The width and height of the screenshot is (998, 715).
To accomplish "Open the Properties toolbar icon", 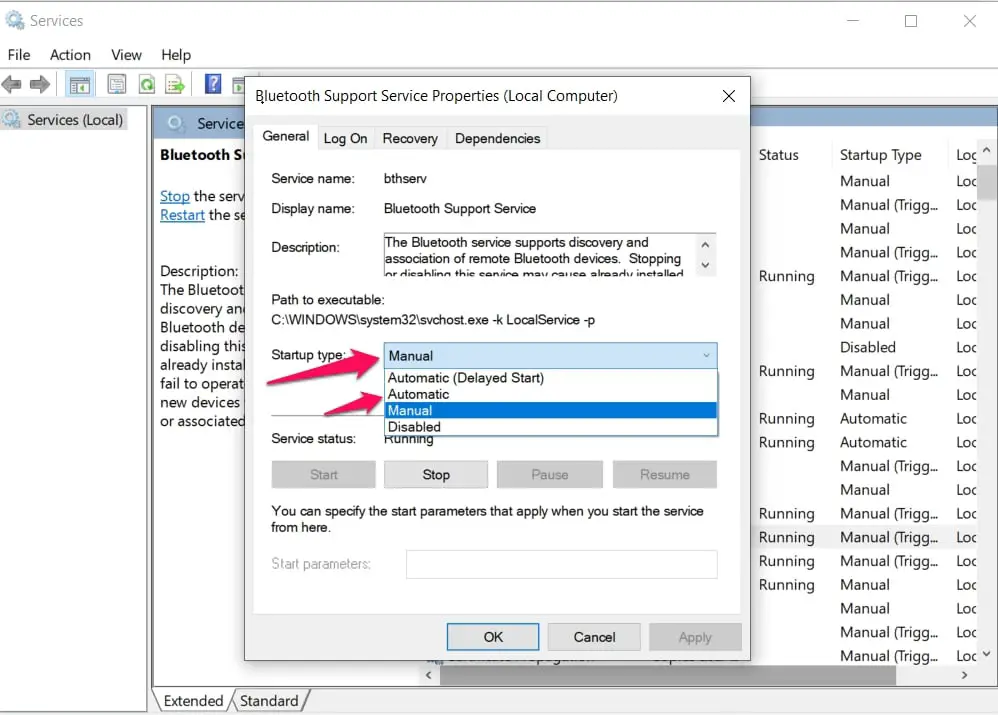I will (x=117, y=84).
